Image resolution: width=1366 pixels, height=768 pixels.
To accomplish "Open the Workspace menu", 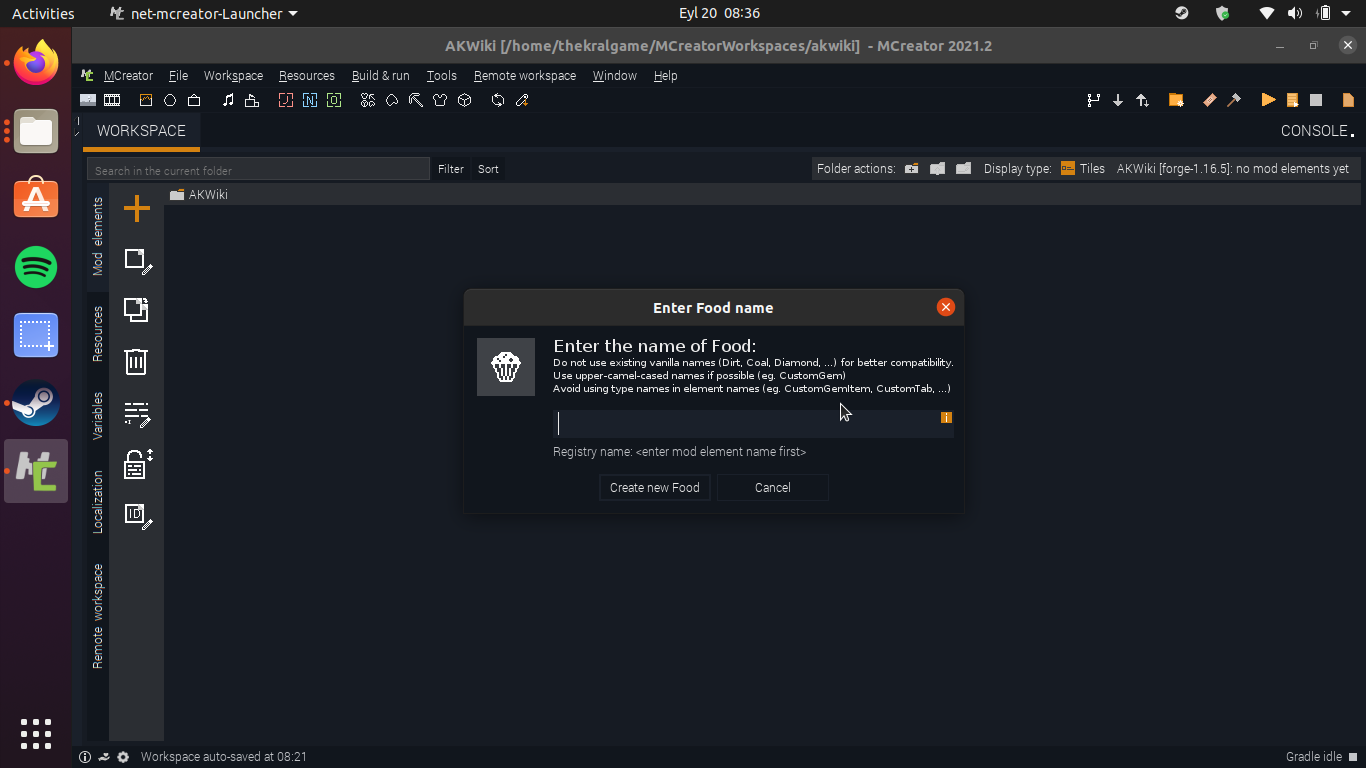I will 233,76.
